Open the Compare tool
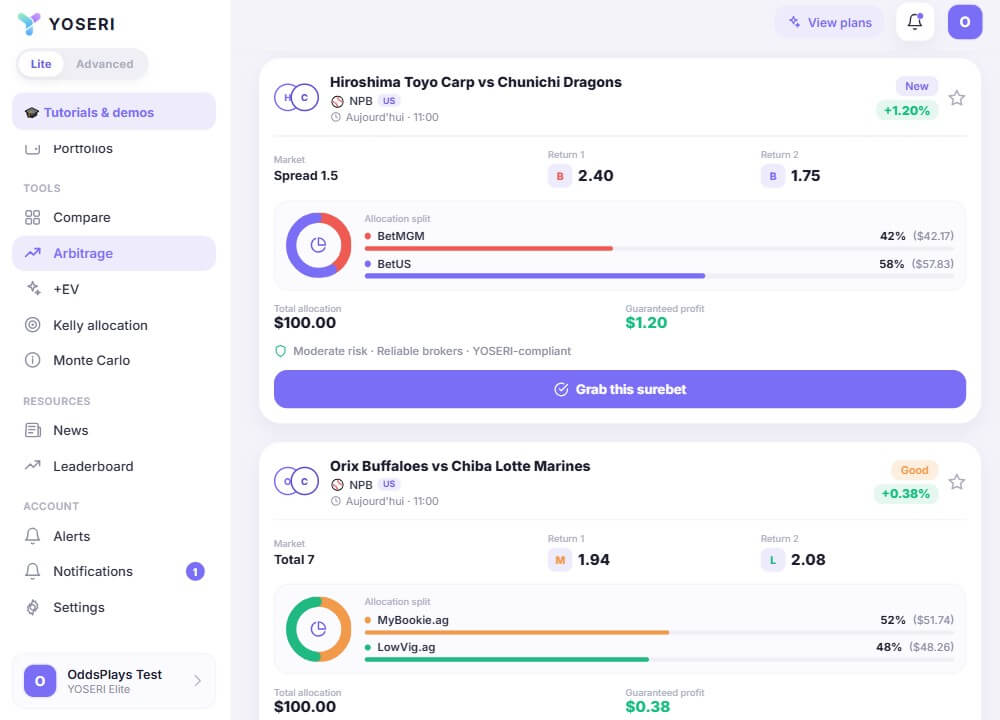This screenshot has height=720, width=1000. click(114, 217)
